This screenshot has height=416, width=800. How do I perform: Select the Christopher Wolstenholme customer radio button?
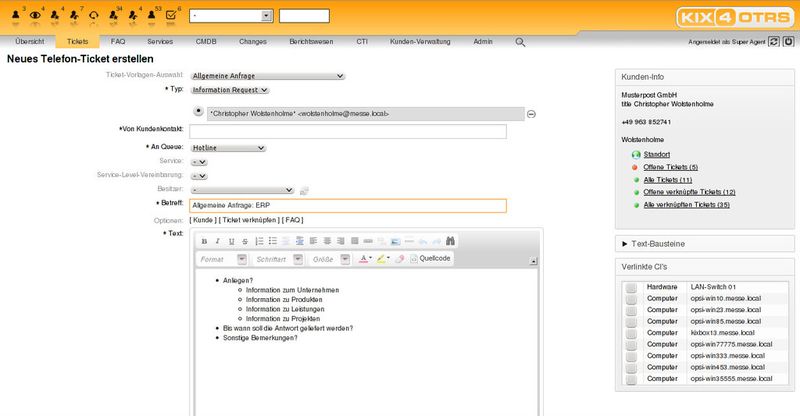coord(198,112)
